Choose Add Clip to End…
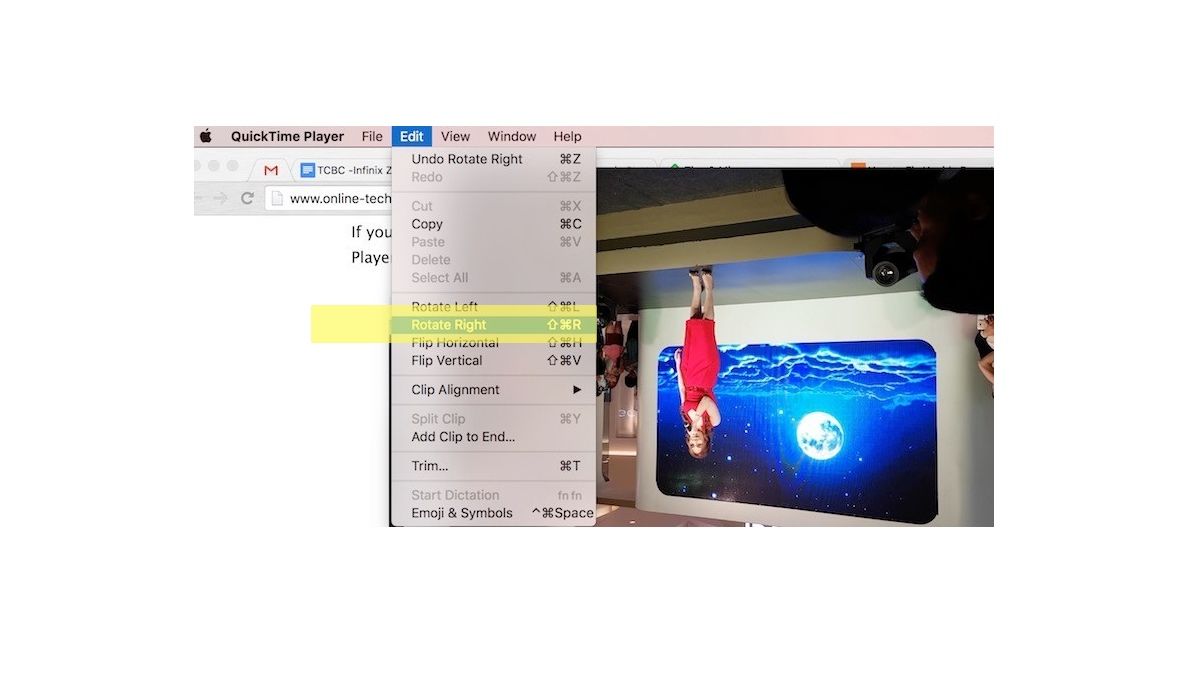Image resolution: width=1200 pixels, height=675 pixels. pos(493,437)
